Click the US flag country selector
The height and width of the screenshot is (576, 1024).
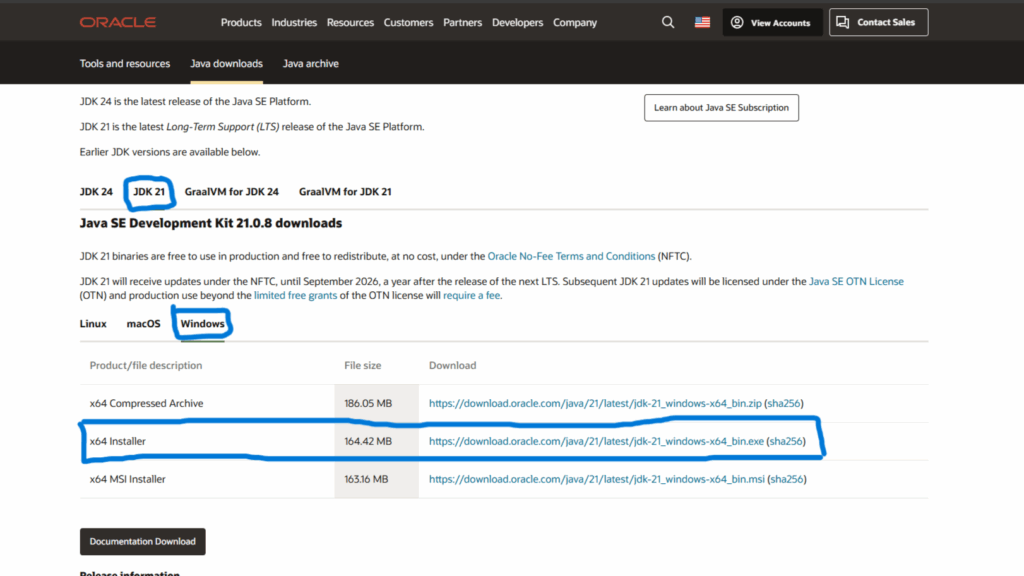(702, 22)
